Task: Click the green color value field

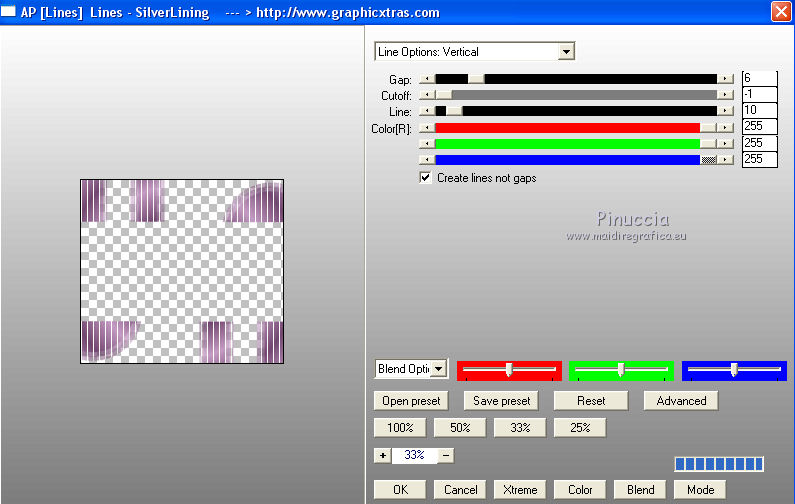Action: (x=759, y=143)
